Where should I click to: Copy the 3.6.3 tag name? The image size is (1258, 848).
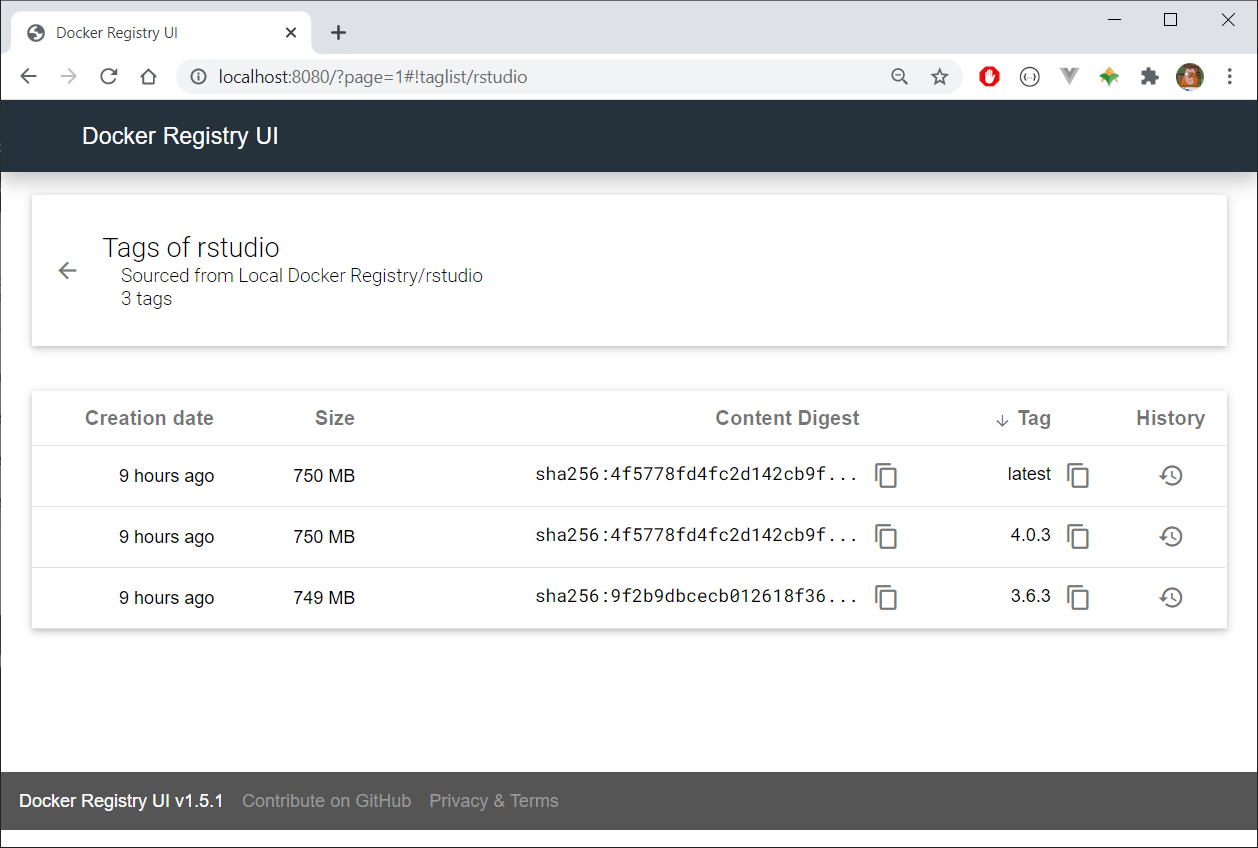click(x=1078, y=598)
